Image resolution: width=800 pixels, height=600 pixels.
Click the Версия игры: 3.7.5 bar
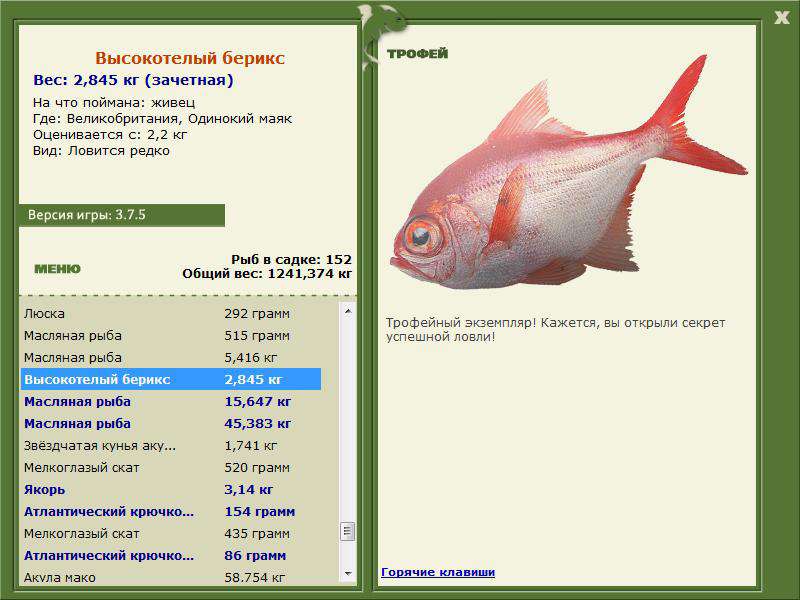[122, 215]
